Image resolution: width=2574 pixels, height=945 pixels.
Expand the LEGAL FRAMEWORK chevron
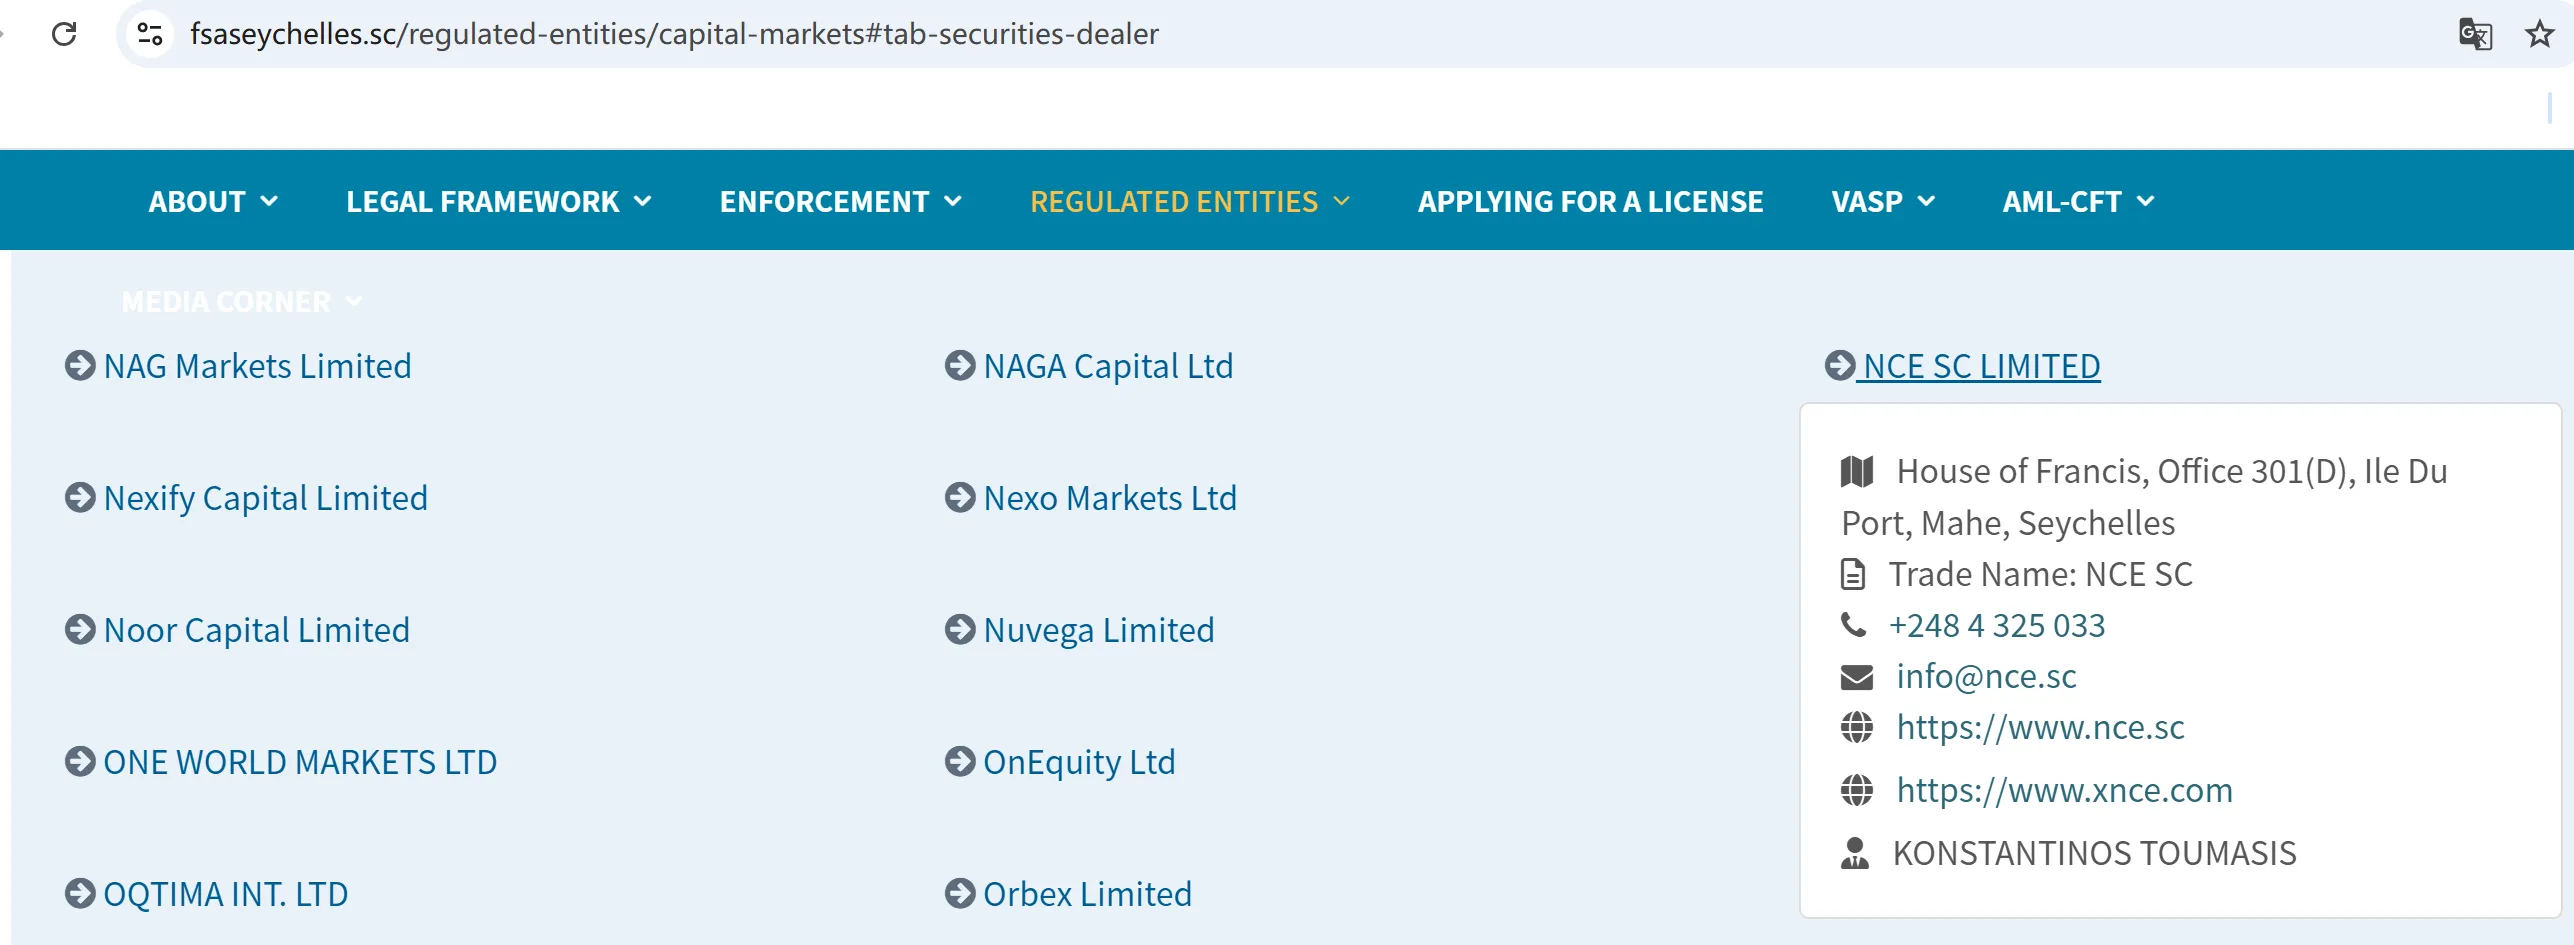[x=643, y=201]
